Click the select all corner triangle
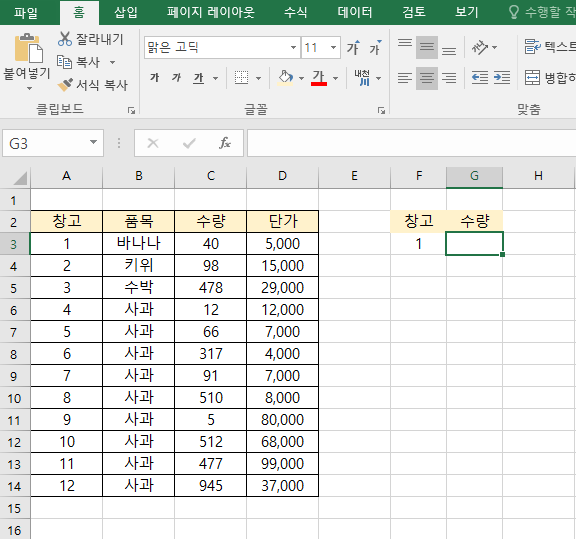Screen dimensions: 576x539 [19, 178]
